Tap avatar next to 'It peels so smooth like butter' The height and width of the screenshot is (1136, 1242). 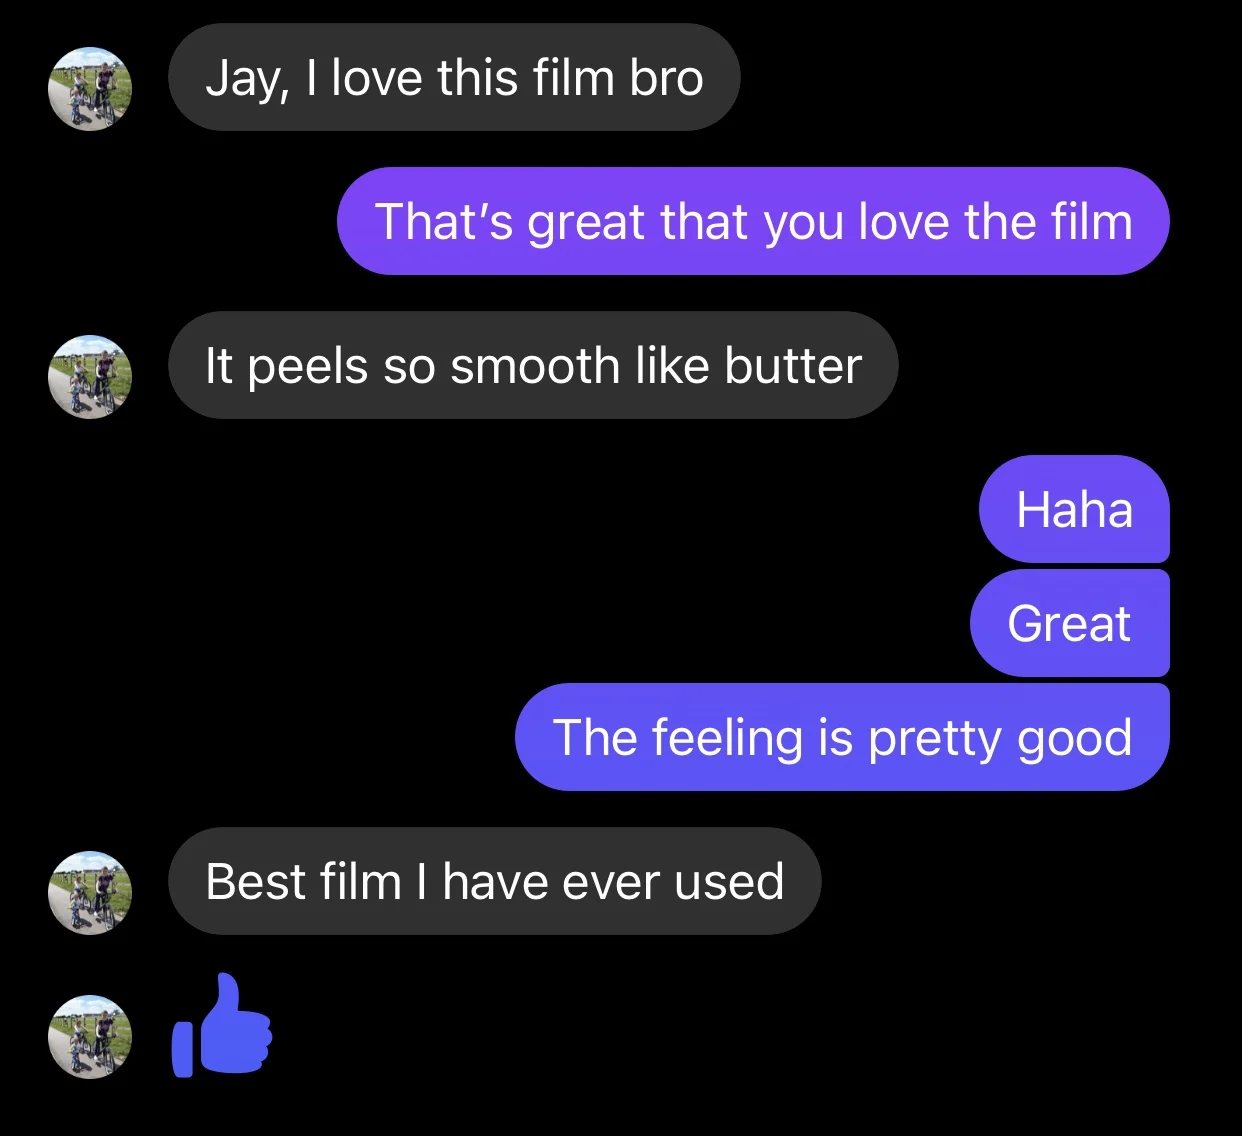[90, 377]
